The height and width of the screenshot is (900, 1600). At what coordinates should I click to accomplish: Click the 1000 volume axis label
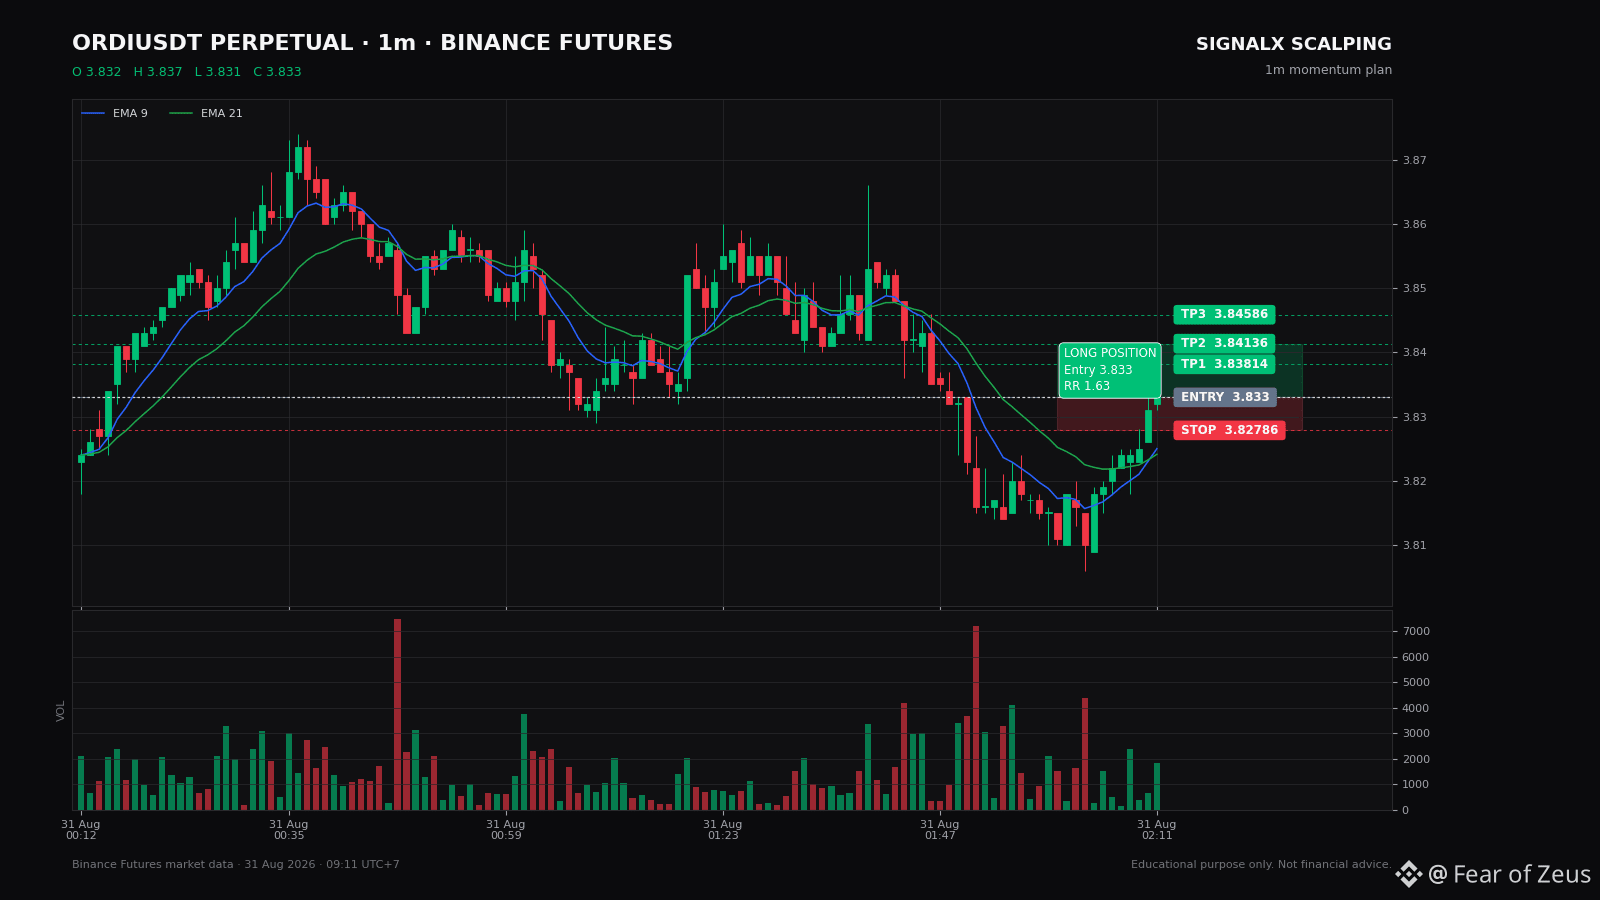coord(1416,785)
